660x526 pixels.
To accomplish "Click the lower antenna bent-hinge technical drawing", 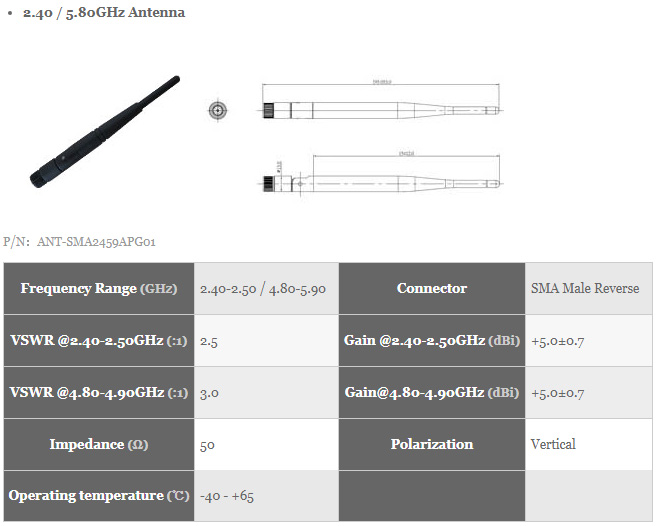I will coord(380,175).
